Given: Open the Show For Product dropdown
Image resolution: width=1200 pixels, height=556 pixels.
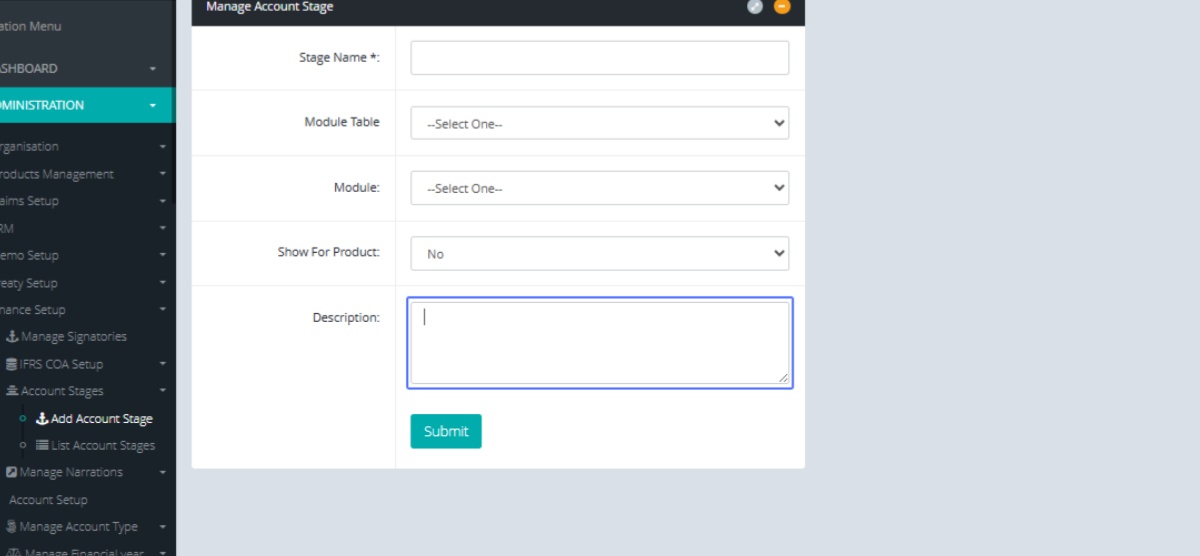Looking at the screenshot, I should pyautogui.click(x=599, y=254).
